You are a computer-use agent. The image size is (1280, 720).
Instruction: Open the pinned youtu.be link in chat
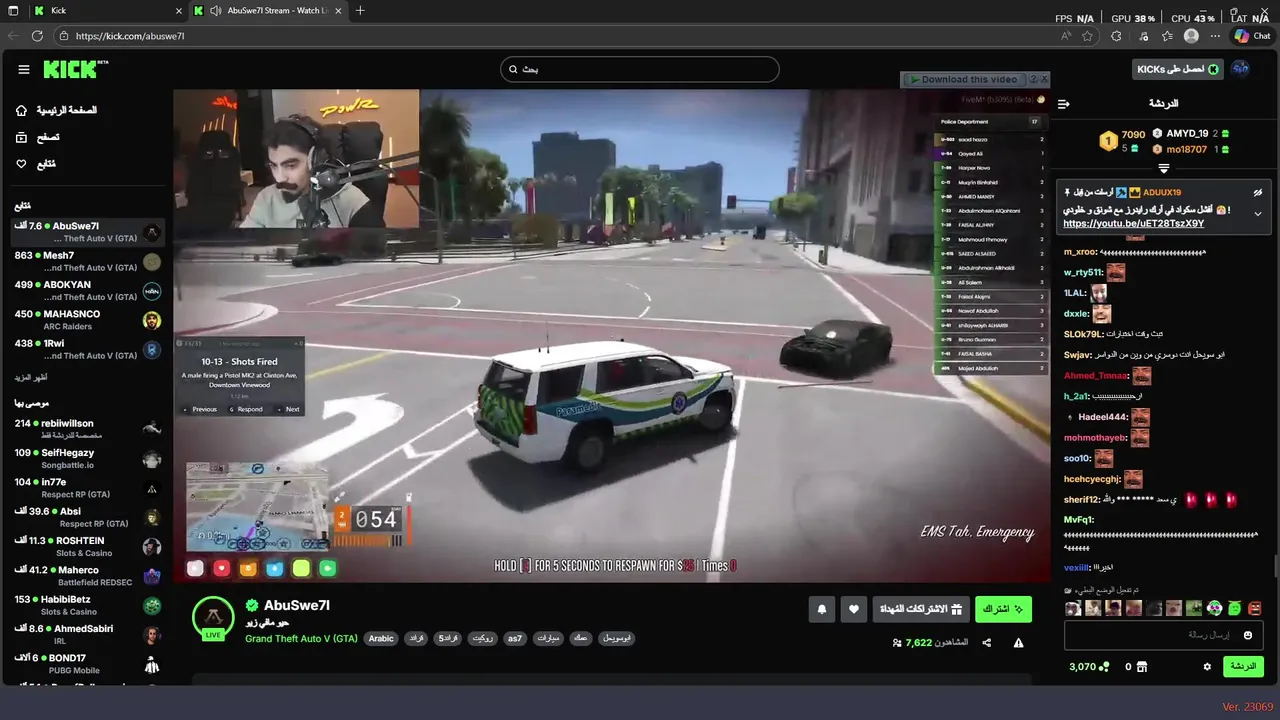pyautogui.click(x=1133, y=224)
